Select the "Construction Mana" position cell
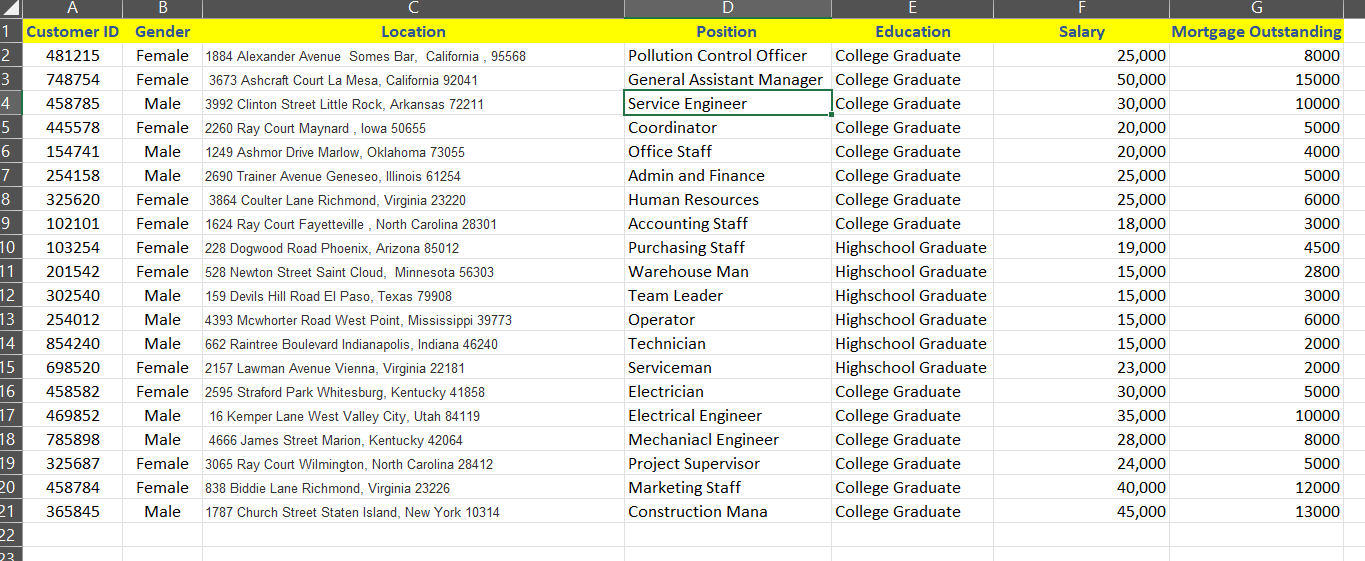Viewport: 1365px width, 561px height. pyautogui.click(x=727, y=512)
